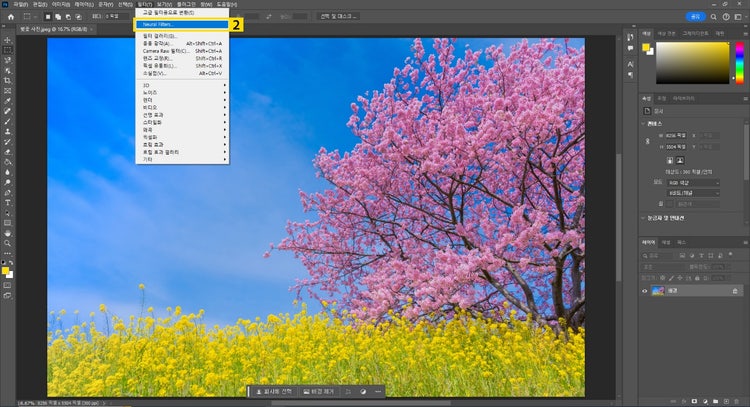The height and width of the screenshot is (407, 750).
Task: Select the Move tool
Action: pos(7,39)
